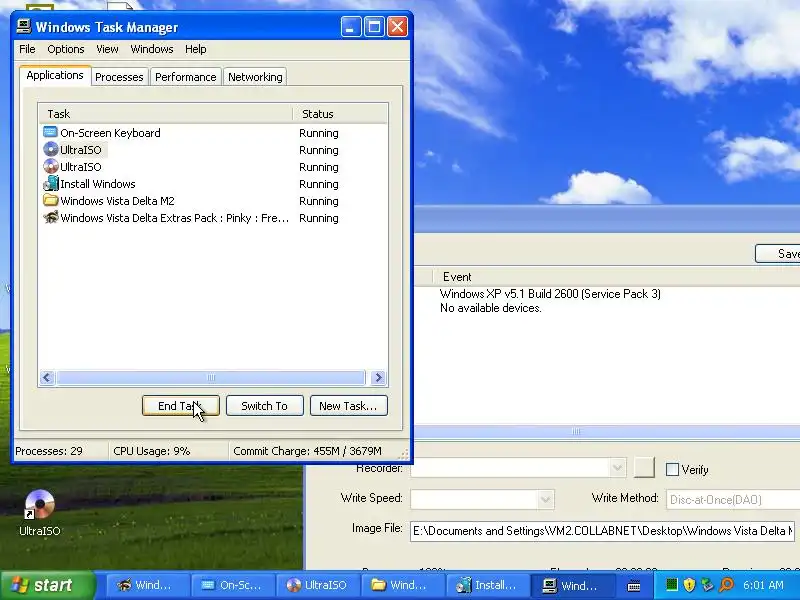
Task: Click Windows Vista Delta M2 folder icon
Action: point(51,201)
